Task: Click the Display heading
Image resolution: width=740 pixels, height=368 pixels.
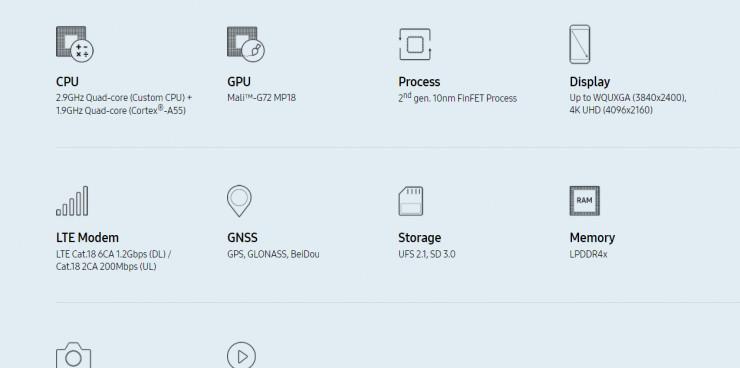Action: pos(589,82)
